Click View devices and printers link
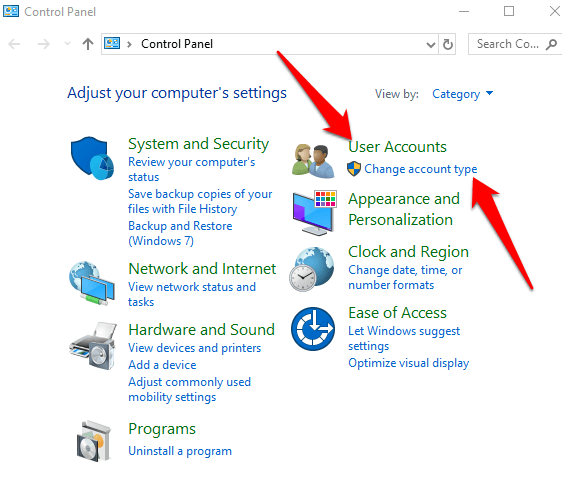This screenshot has height=477, width=562. click(195, 348)
